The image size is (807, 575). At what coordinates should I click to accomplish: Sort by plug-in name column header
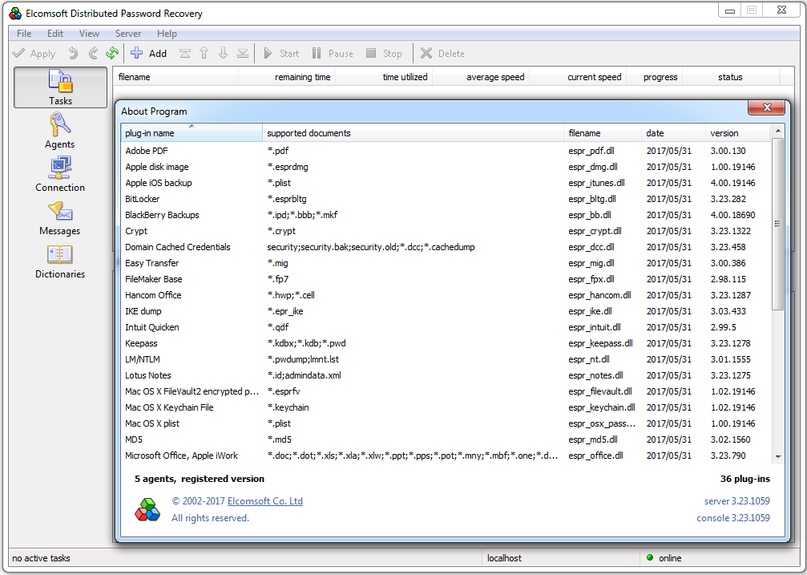click(x=190, y=133)
